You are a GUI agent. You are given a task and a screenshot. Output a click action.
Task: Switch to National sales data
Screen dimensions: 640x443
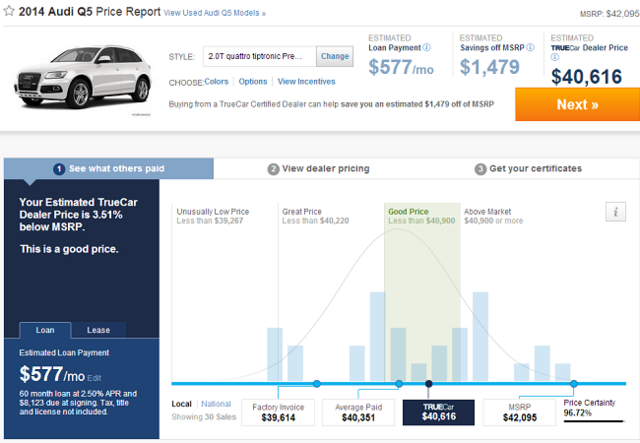click(216, 404)
